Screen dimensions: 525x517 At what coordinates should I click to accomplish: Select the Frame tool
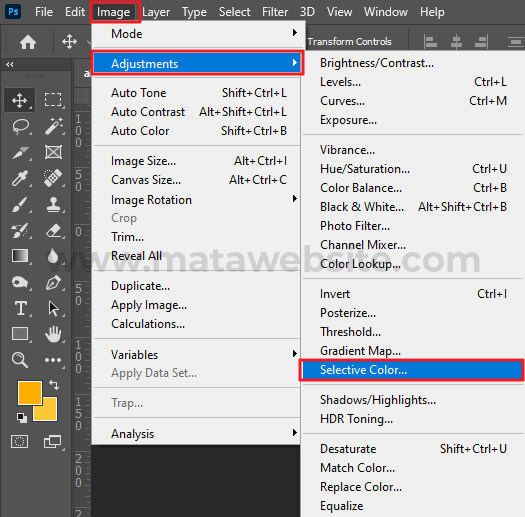coord(53,152)
